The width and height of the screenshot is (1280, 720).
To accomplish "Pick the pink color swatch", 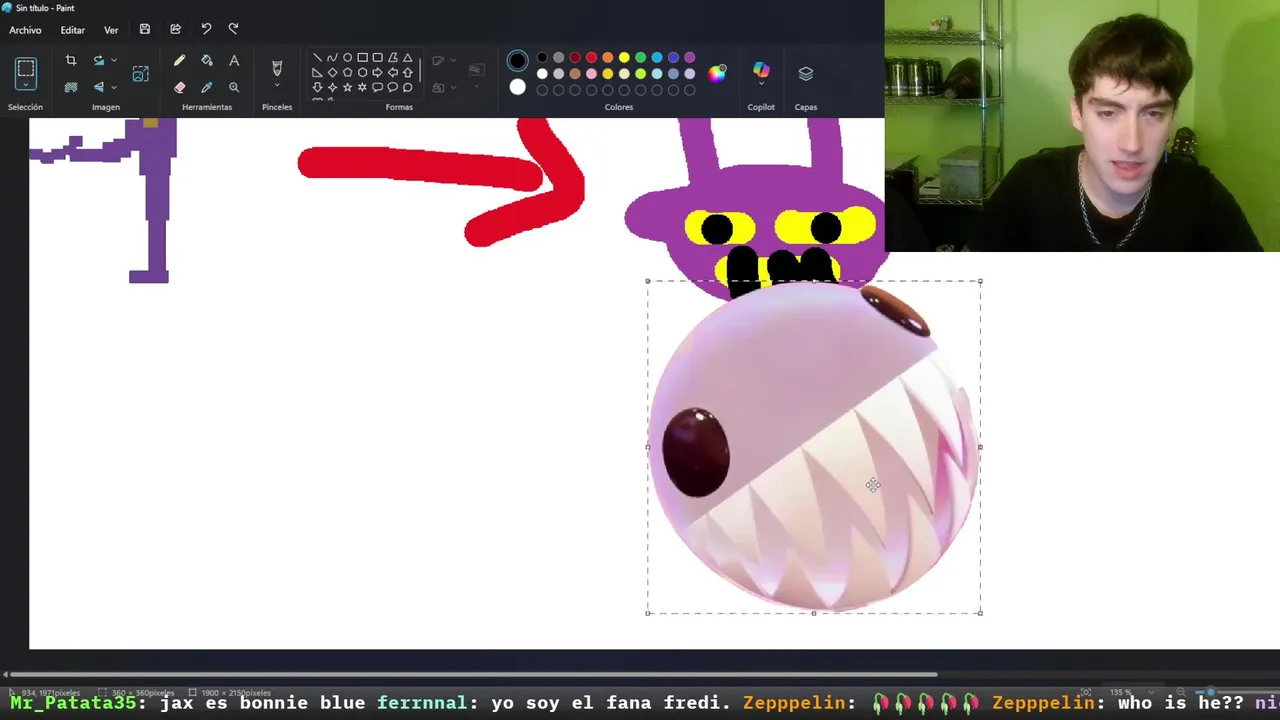I will pos(591,74).
